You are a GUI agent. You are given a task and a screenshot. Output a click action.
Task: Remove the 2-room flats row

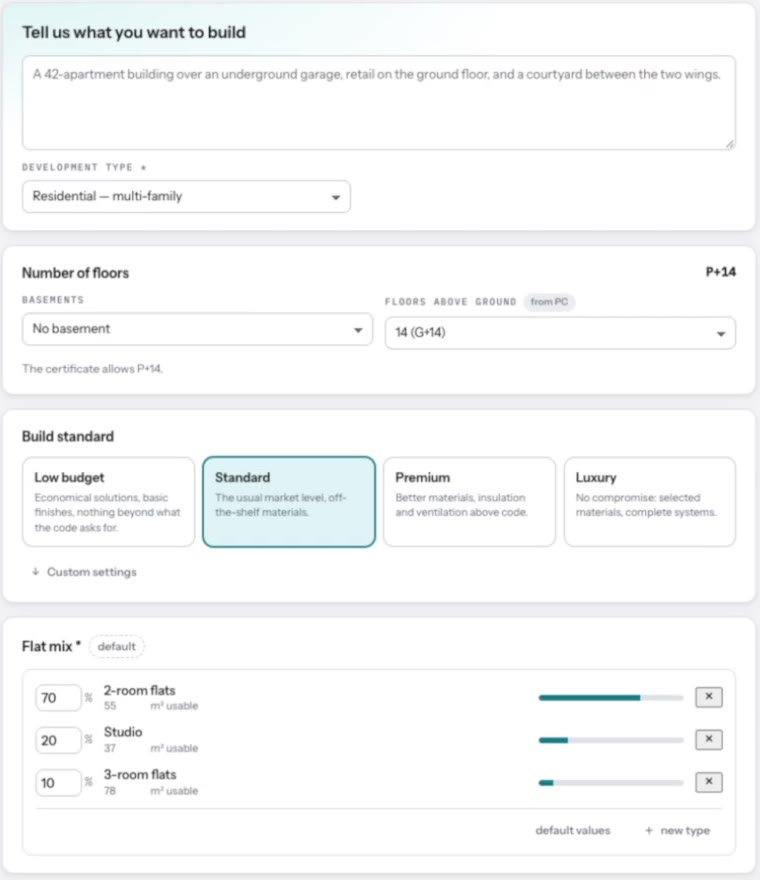coord(708,697)
